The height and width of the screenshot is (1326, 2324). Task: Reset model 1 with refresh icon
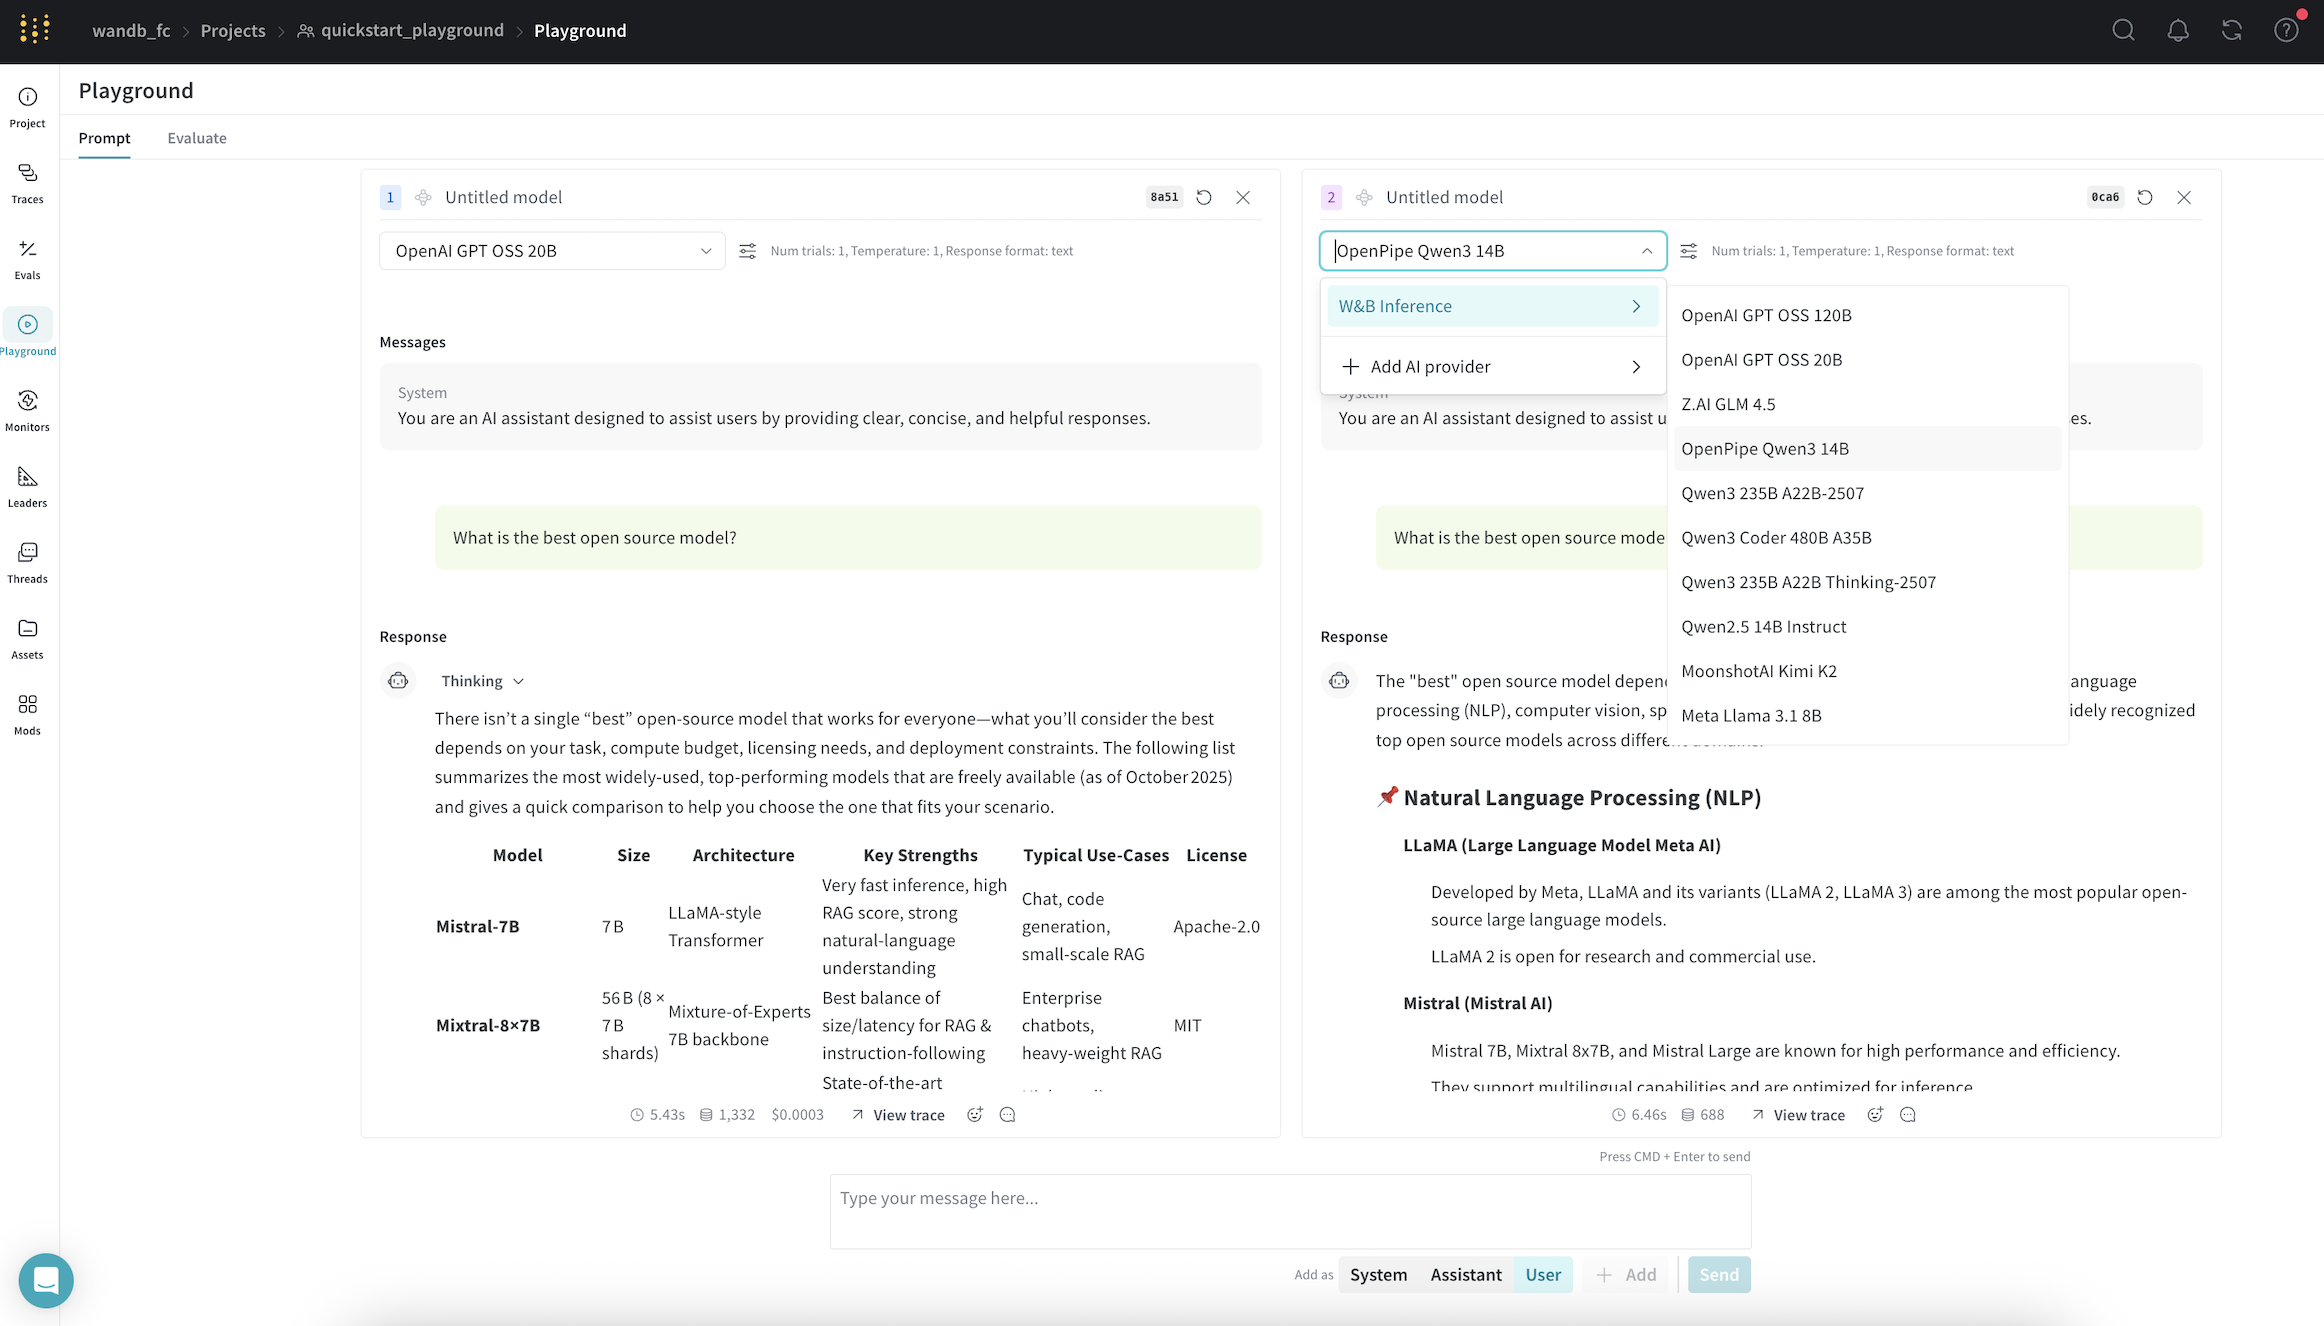tap(1204, 198)
